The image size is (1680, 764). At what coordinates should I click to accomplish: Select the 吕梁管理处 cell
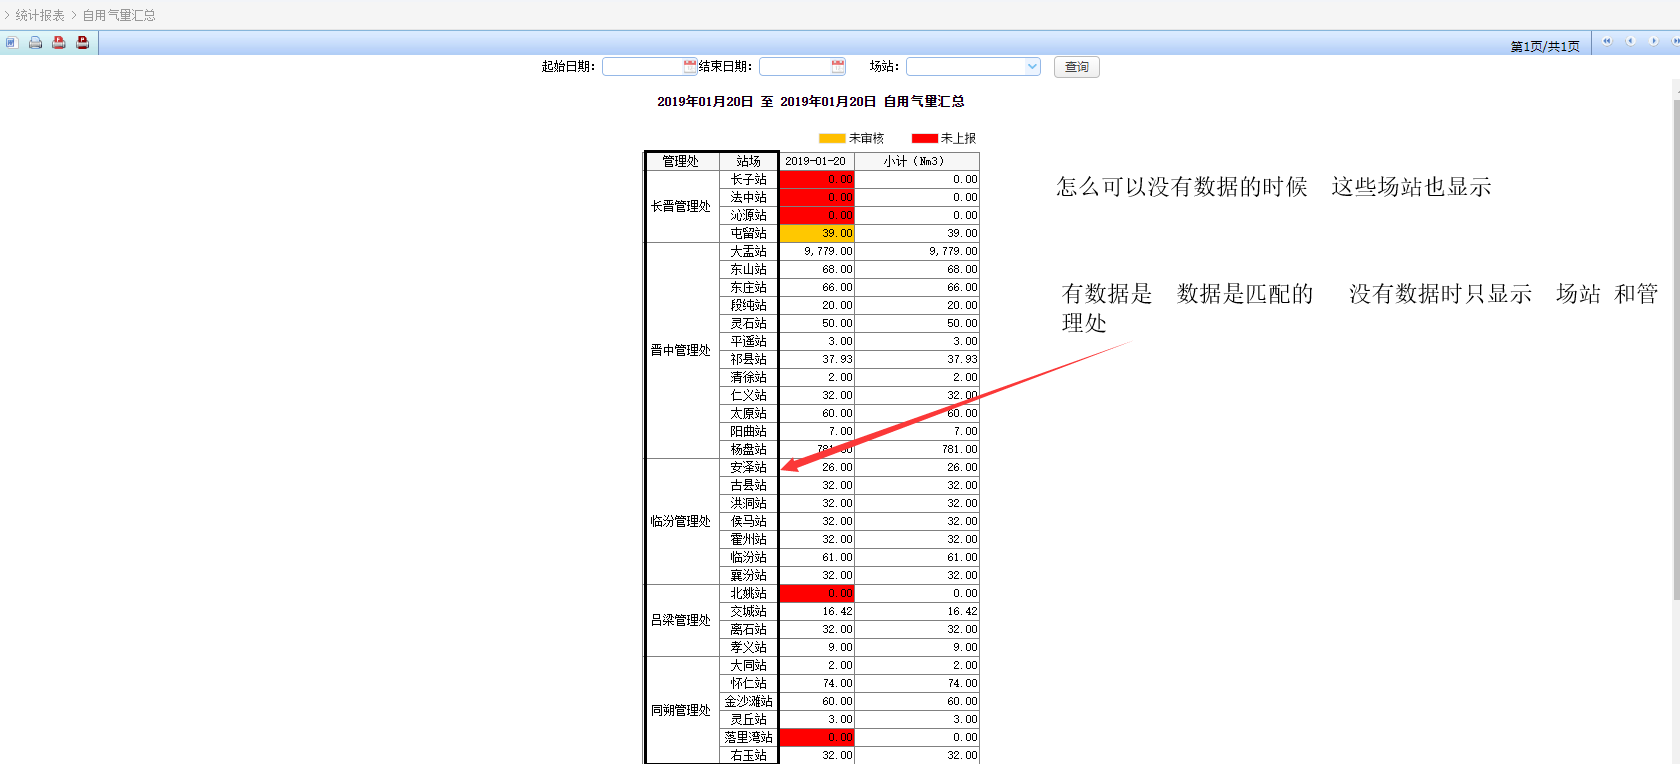[681, 620]
